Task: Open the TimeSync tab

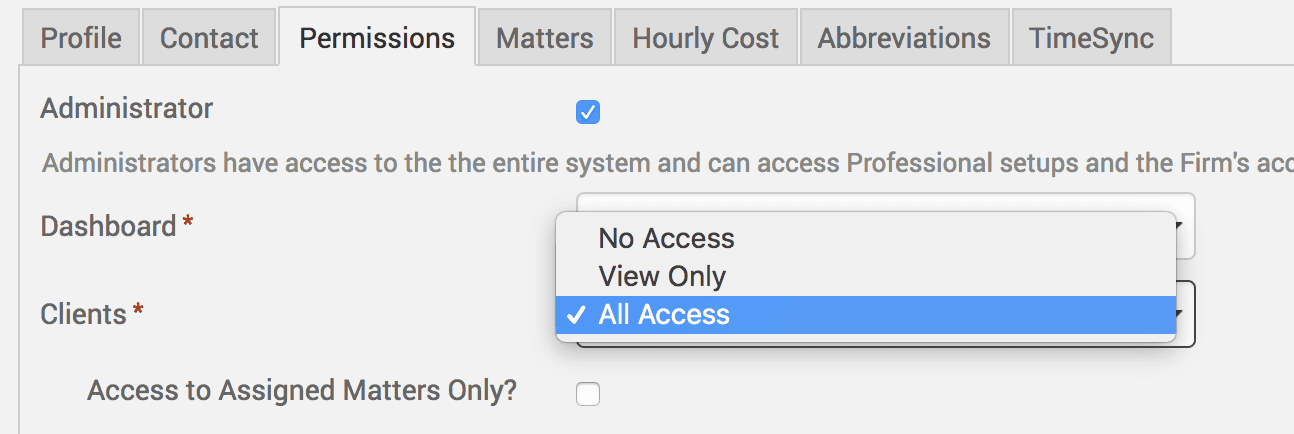Action: [1091, 39]
